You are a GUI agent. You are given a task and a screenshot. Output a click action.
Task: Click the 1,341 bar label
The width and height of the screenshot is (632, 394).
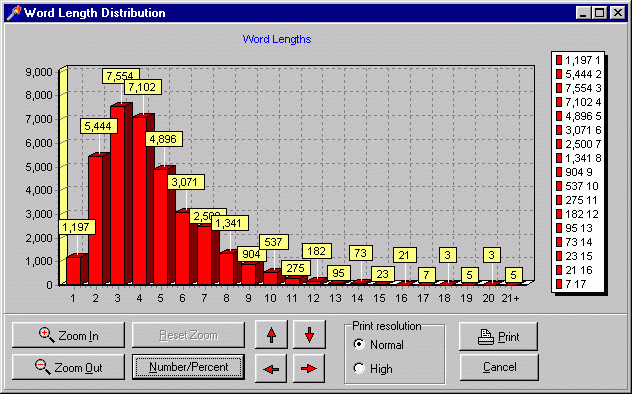tap(230, 223)
